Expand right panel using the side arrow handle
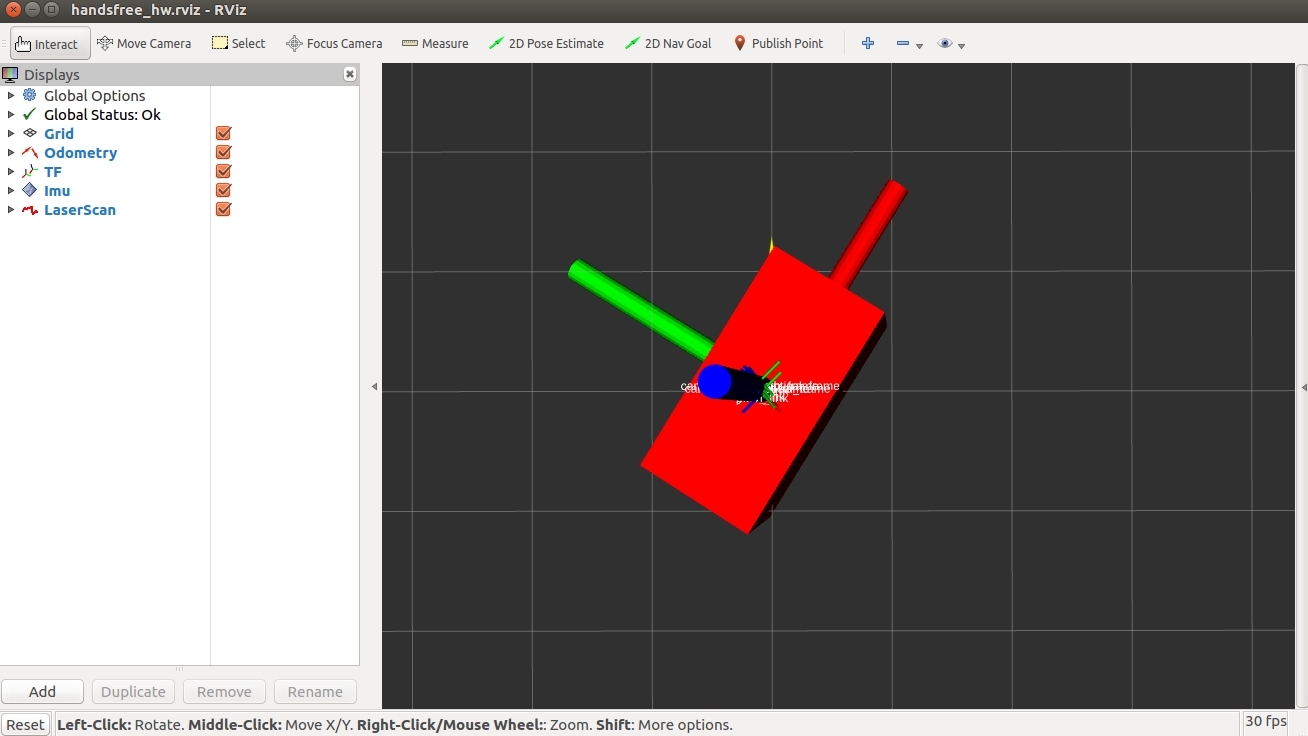1308x736 pixels. point(1303,386)
